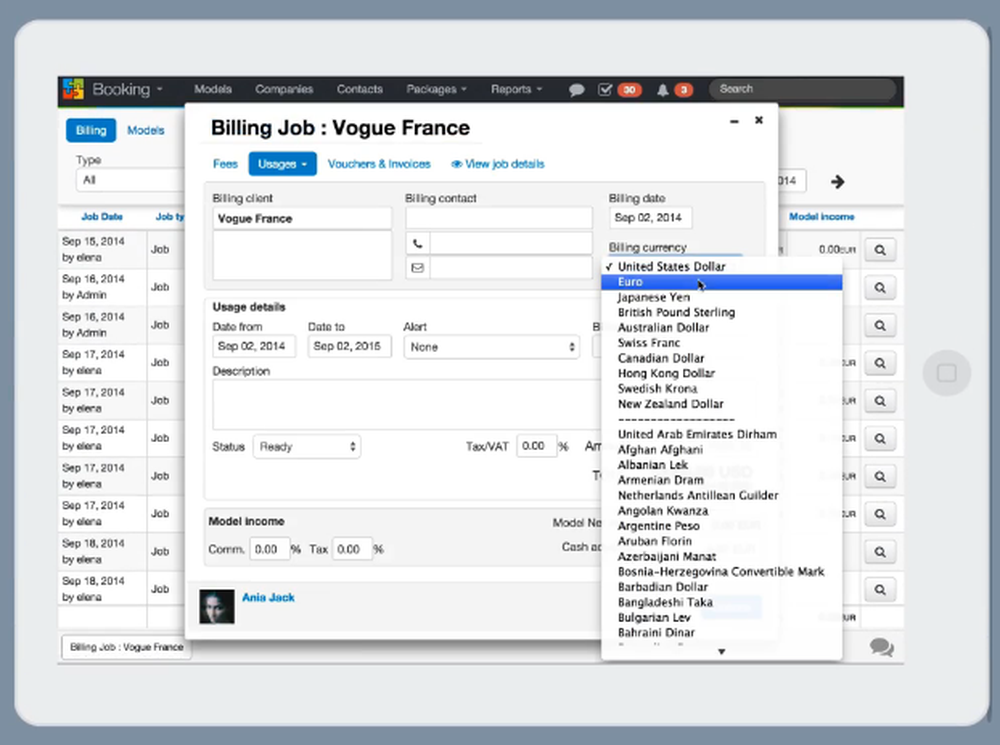Viewport: 1000px width, 745px height.
Task: Minimize the Billing Job dialog
Action: point(734,121)
